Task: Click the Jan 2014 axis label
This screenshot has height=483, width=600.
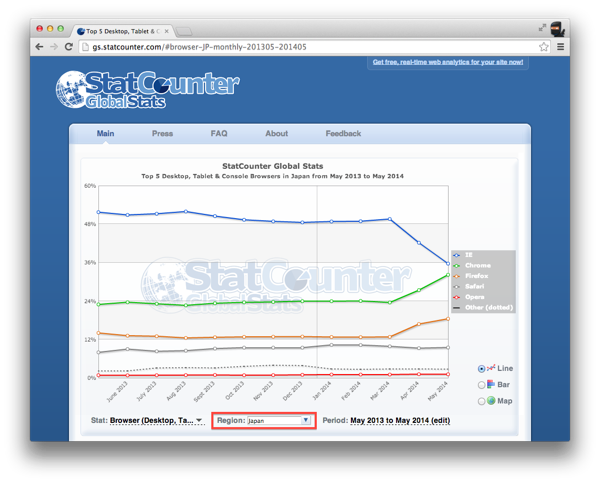Action: (x=321, y=391)
